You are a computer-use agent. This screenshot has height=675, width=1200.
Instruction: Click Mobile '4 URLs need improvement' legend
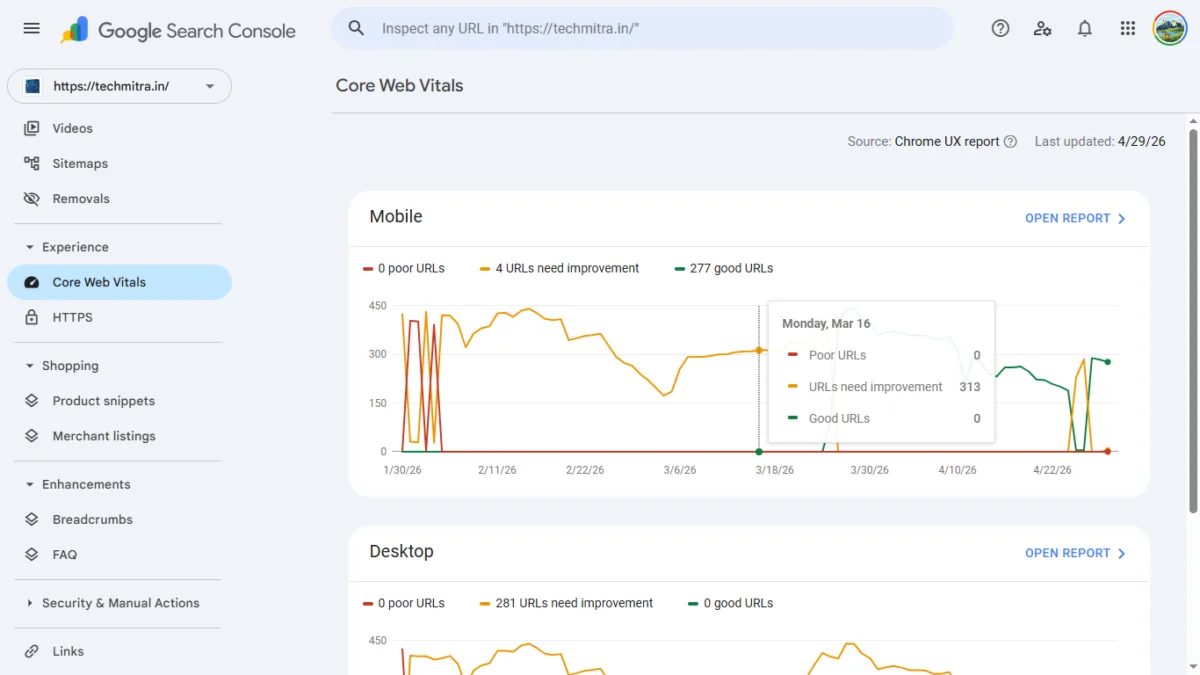[560, 268]
